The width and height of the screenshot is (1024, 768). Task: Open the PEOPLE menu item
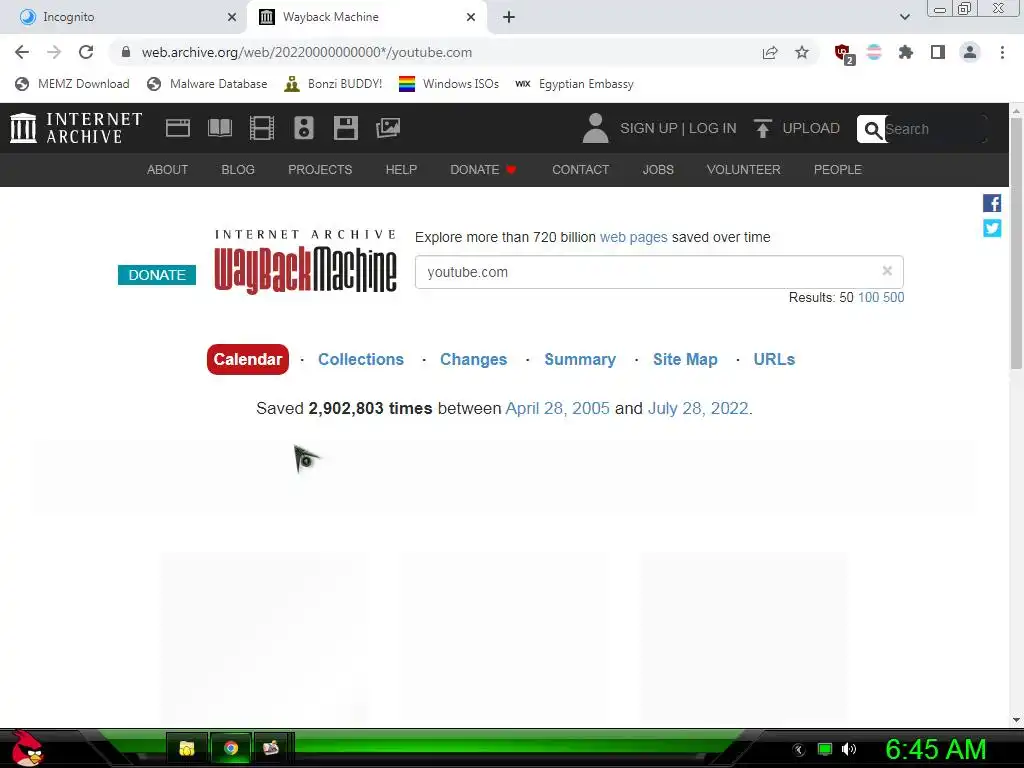coord(837,170)
